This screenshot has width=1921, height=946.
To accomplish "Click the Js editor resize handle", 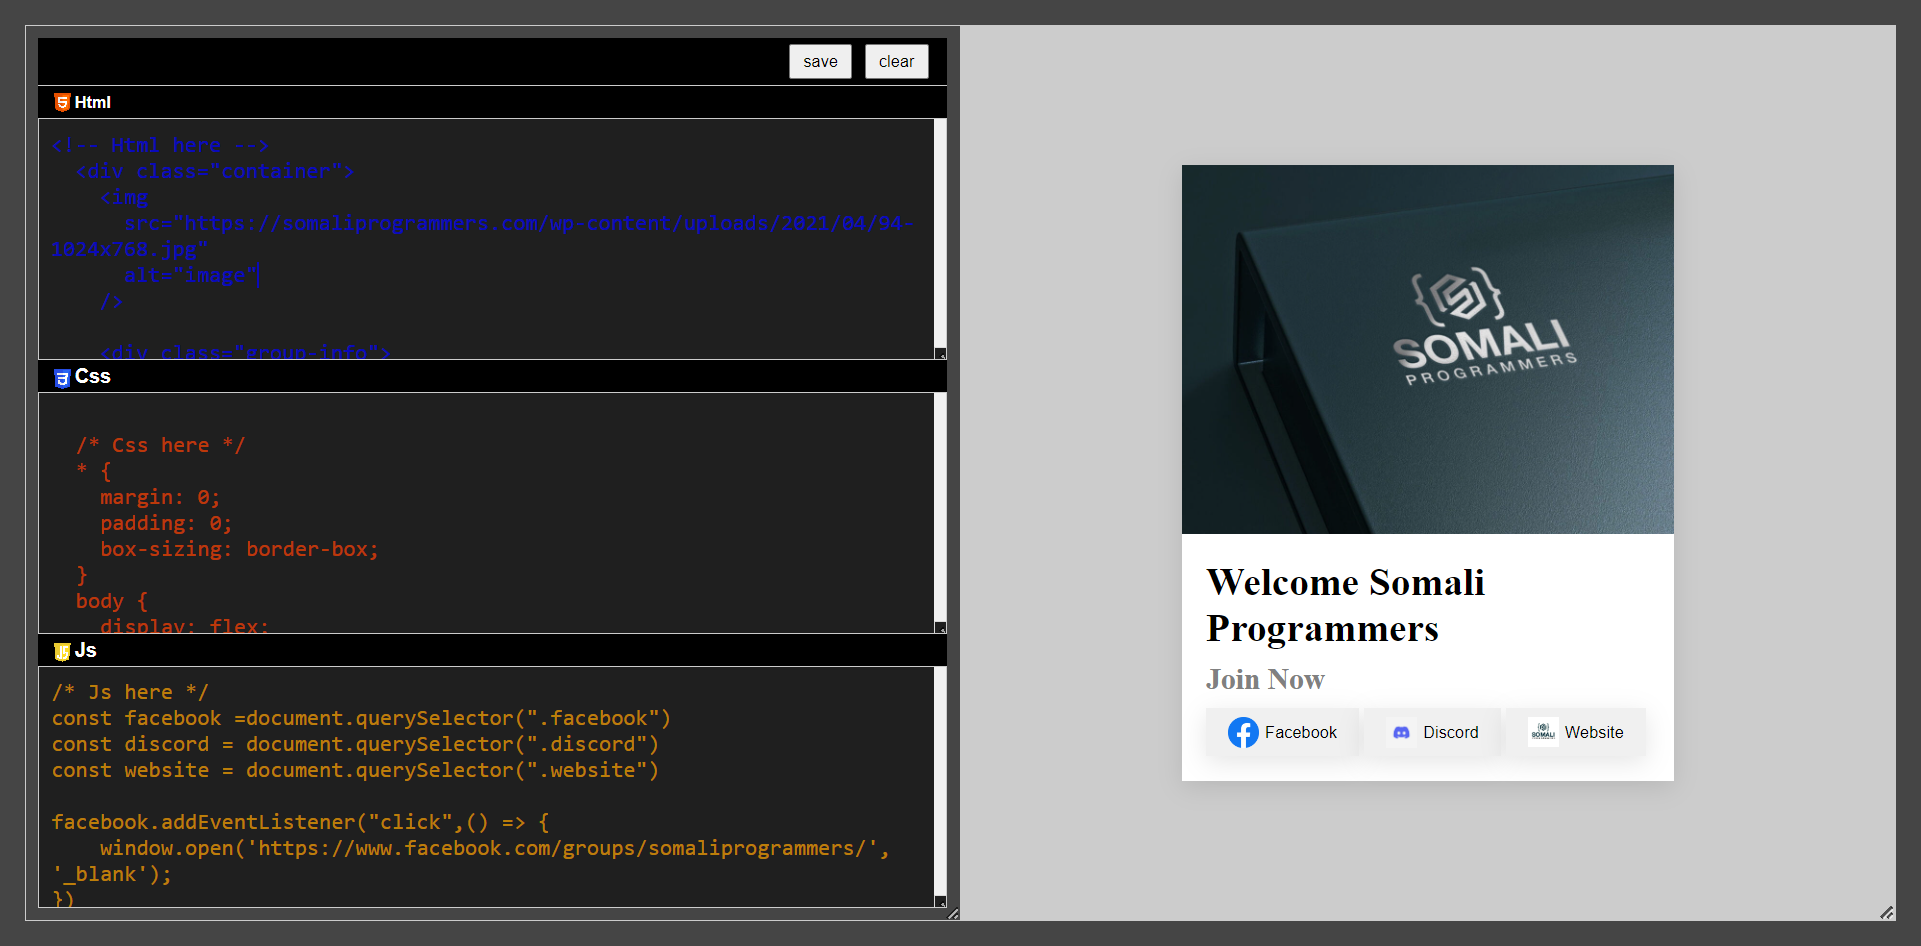I will pyautogui.click(x=940, y=901).
